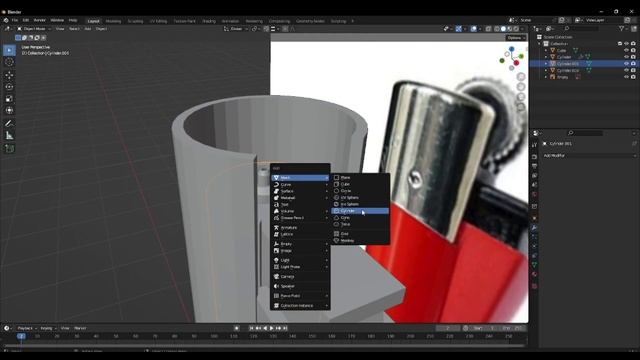Open the Image submenu in Add menu
The height and width of the screenshot is (360, 640).
click(x=300, y=251)
